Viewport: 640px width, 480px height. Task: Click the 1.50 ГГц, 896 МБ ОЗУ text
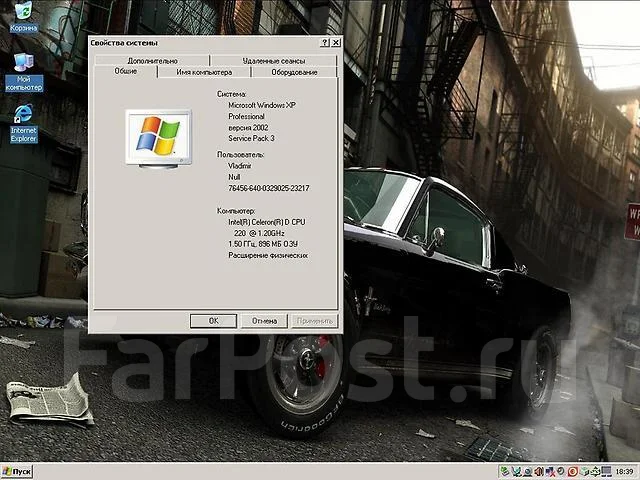[263, 244]
